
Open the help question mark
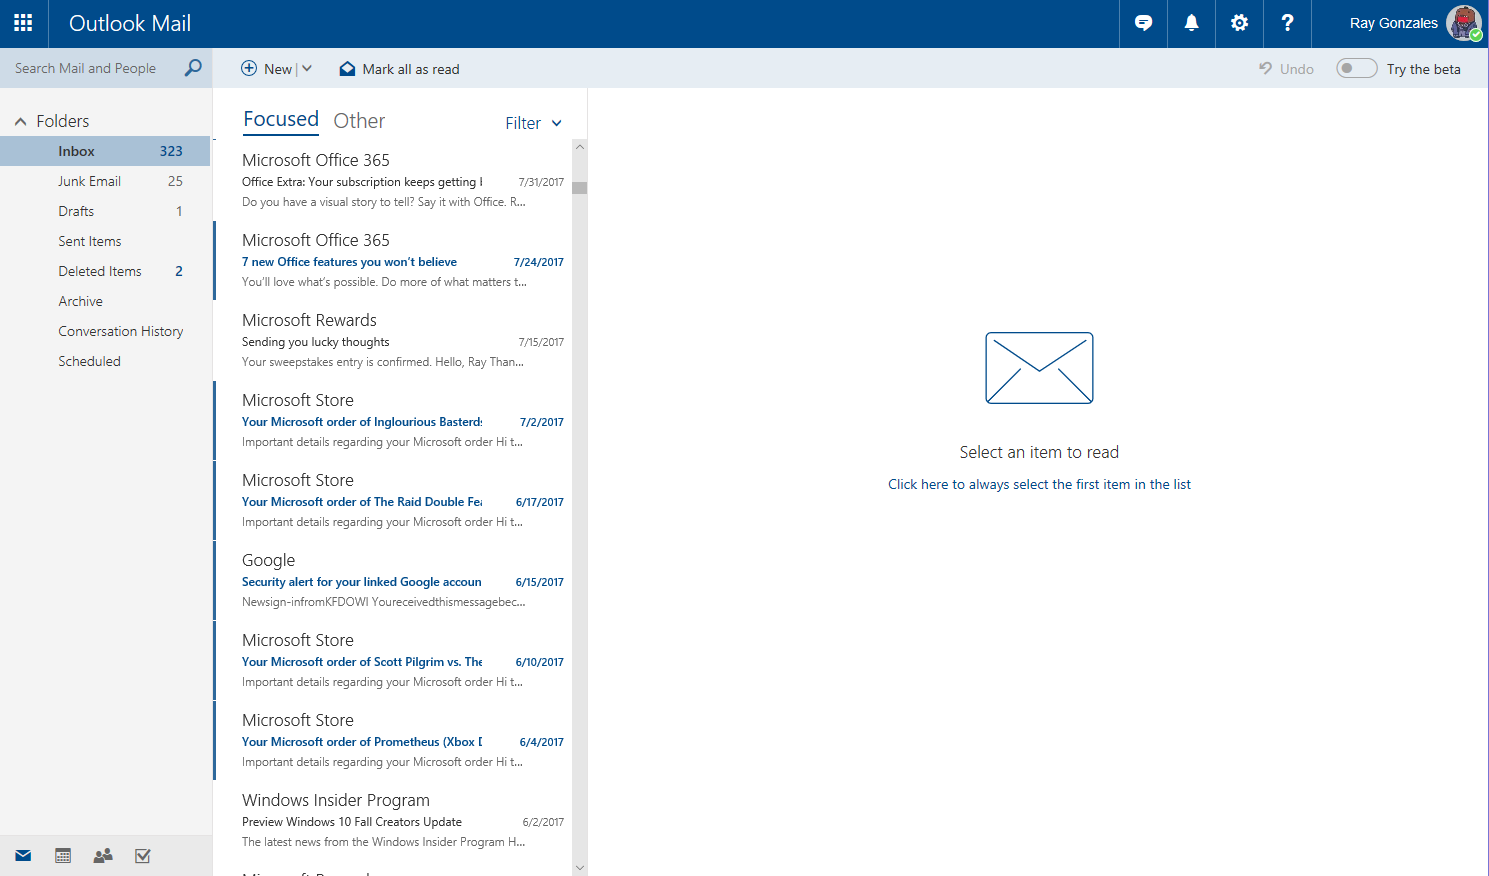(1287, 23)
